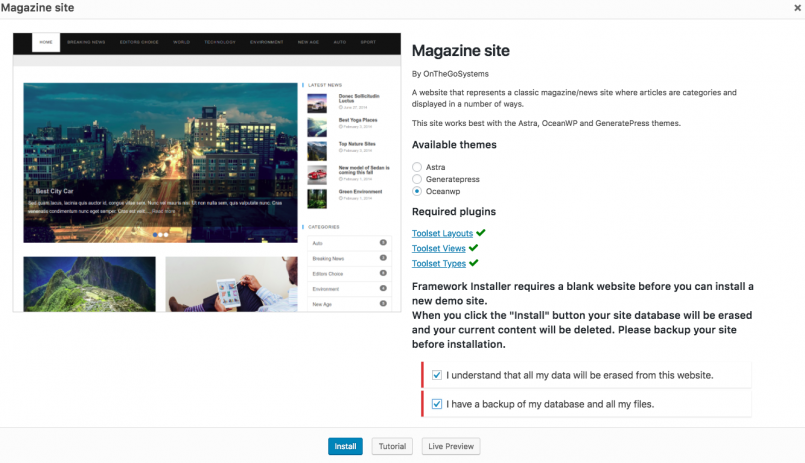Click the 'Best City Car' slide title
Viewport: 805px width, 463px height.
(x=54, y=191)
